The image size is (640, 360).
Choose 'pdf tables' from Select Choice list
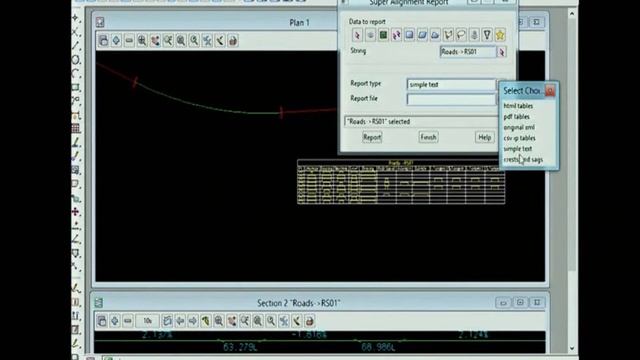(516, 117)
